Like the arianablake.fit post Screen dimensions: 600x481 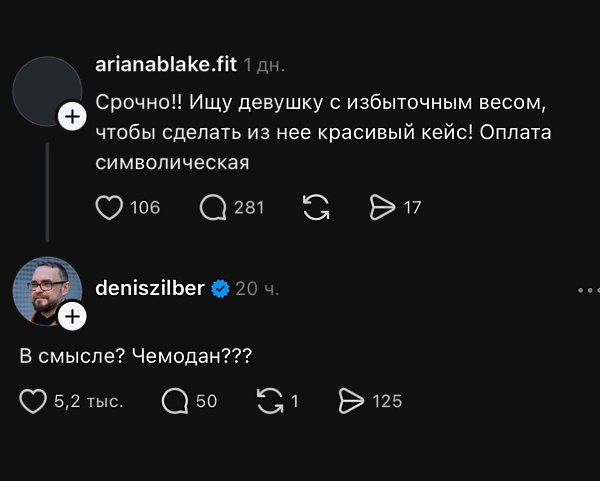(x=109, y=208)
